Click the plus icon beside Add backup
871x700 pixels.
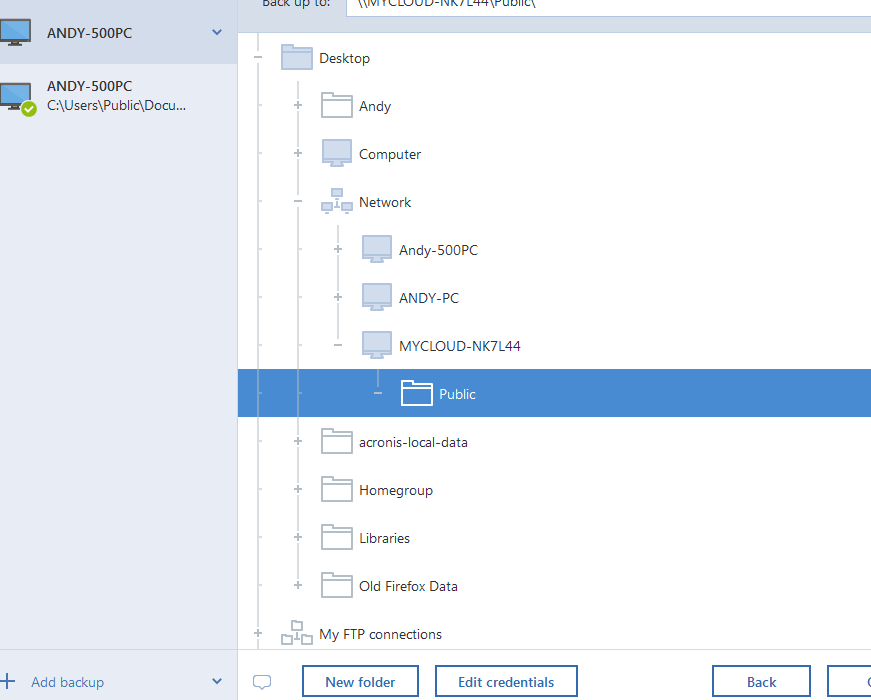[x=9, y=682]
